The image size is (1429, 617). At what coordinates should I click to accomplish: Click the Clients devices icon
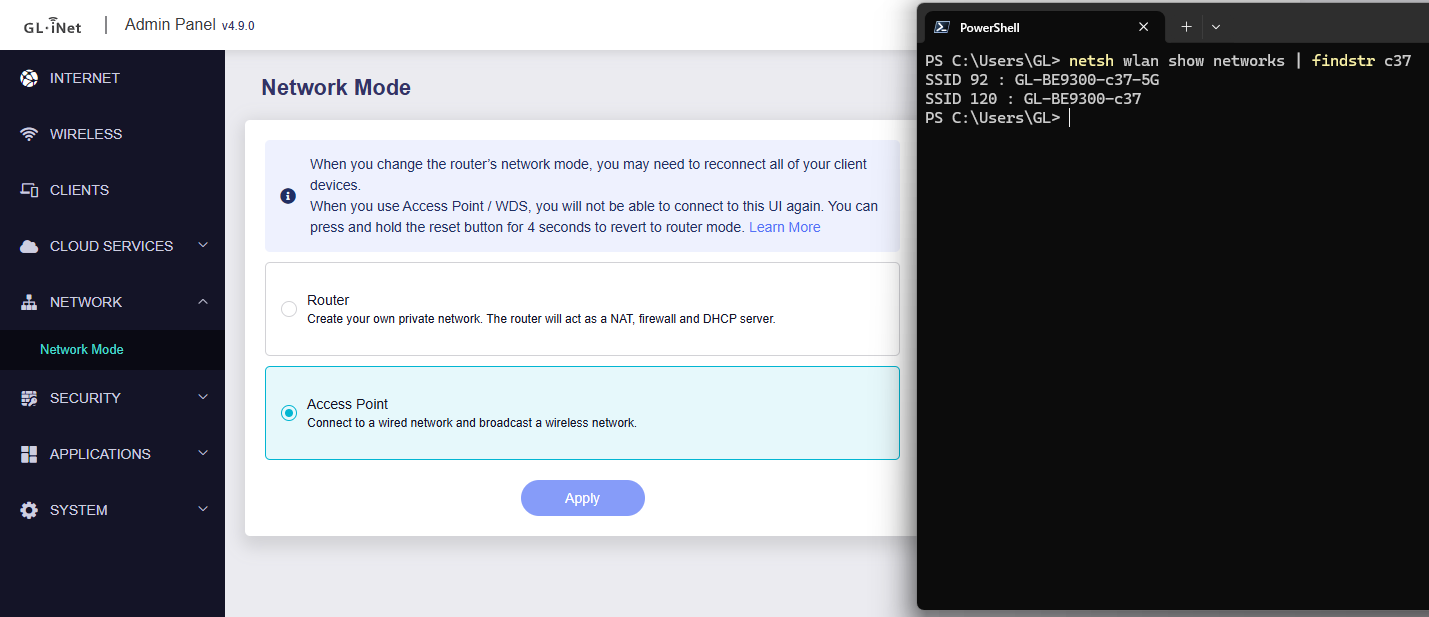coord(29,190)
